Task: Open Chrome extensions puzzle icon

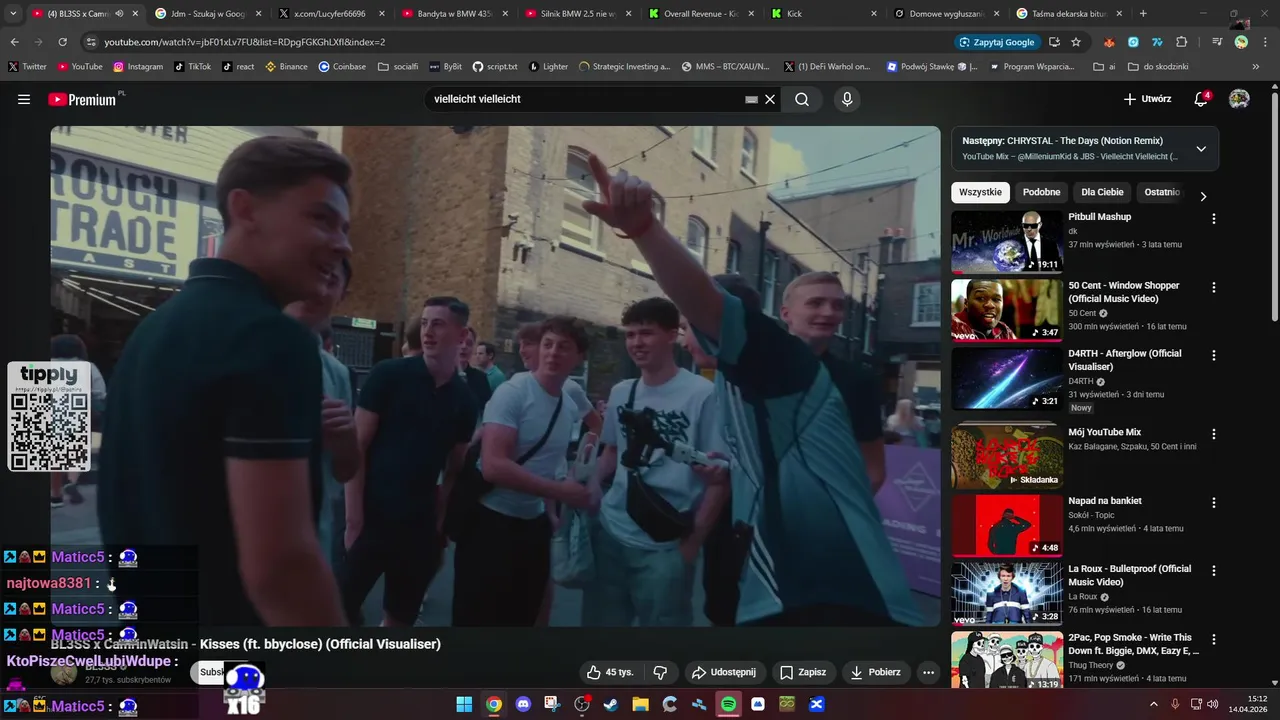Action: tap(1182, 42)
